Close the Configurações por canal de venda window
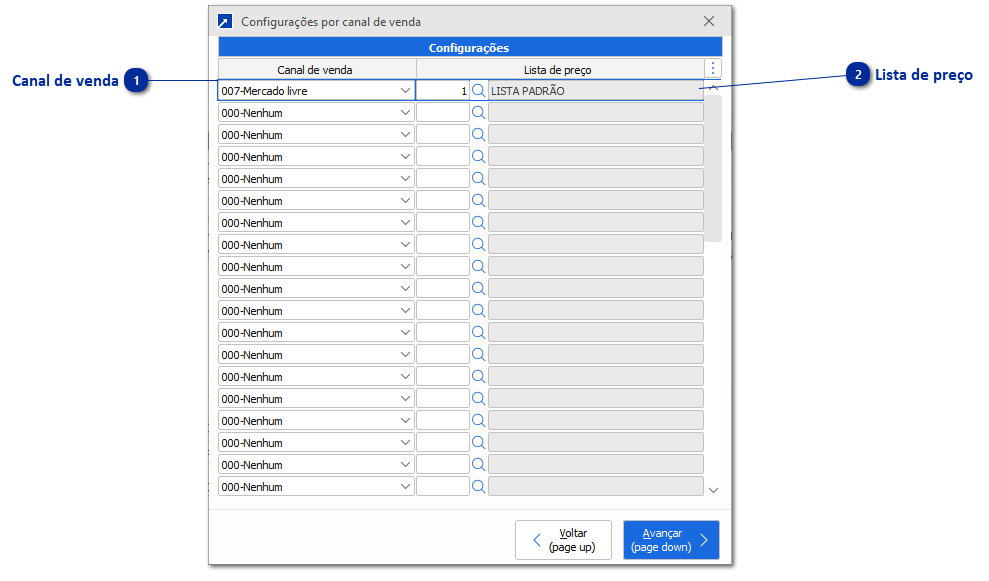989x581 pixels. coord(709,21)
